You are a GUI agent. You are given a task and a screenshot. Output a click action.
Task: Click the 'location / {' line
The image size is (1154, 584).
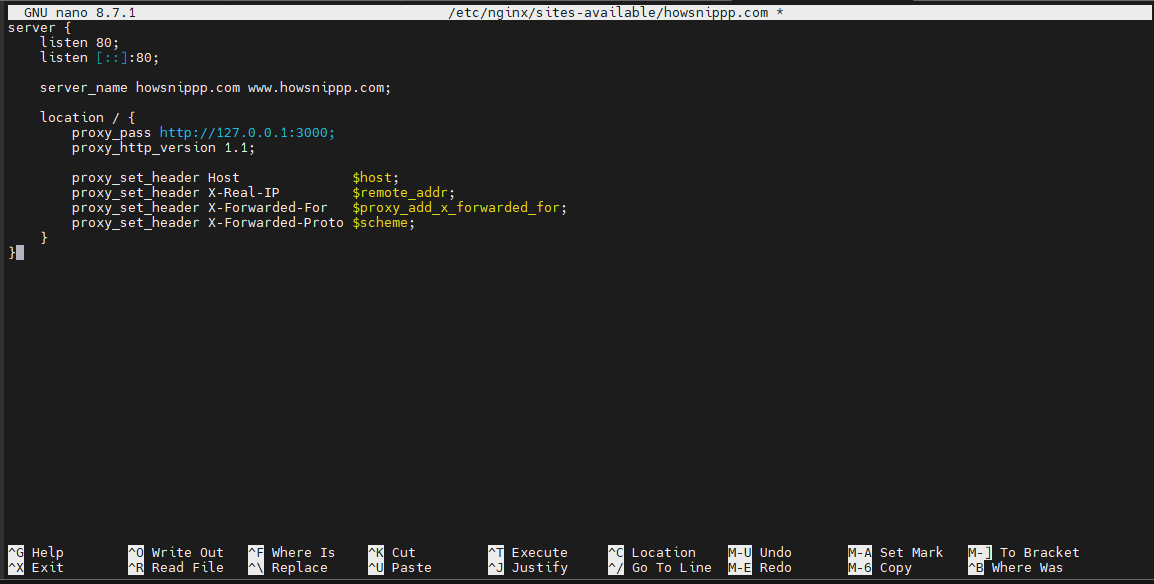88,118
